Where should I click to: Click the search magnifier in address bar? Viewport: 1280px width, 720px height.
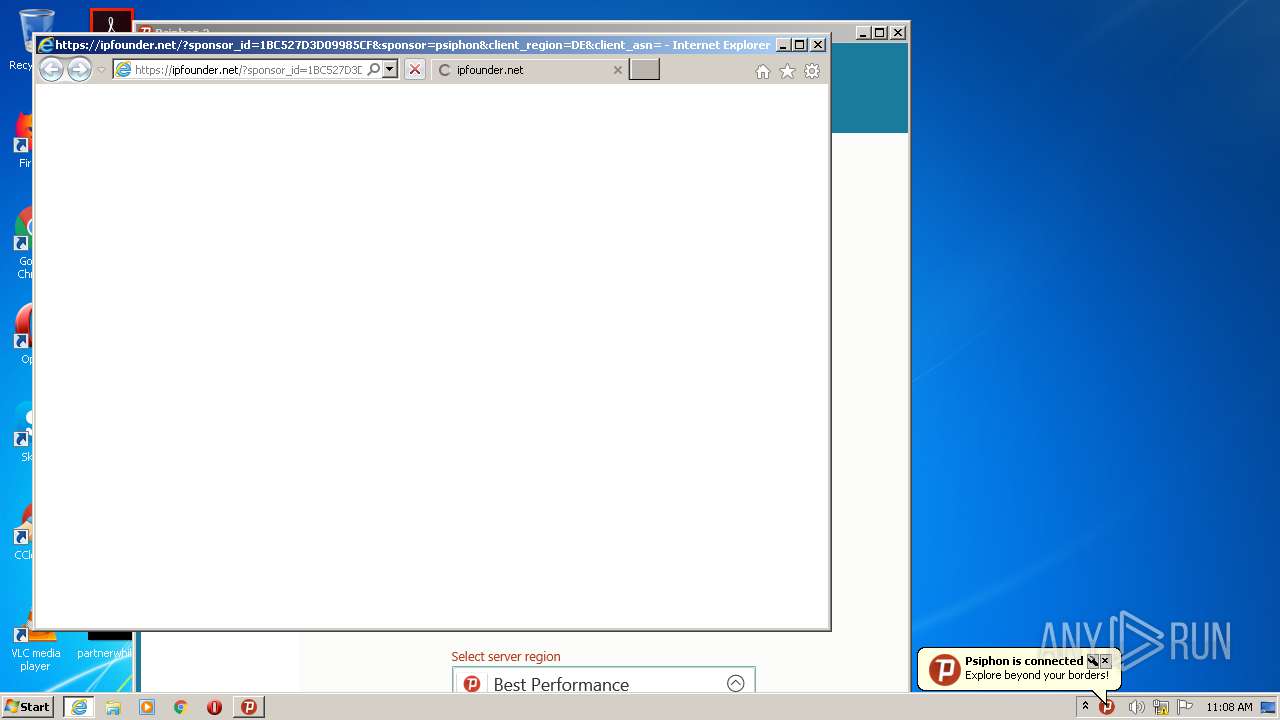374,70
